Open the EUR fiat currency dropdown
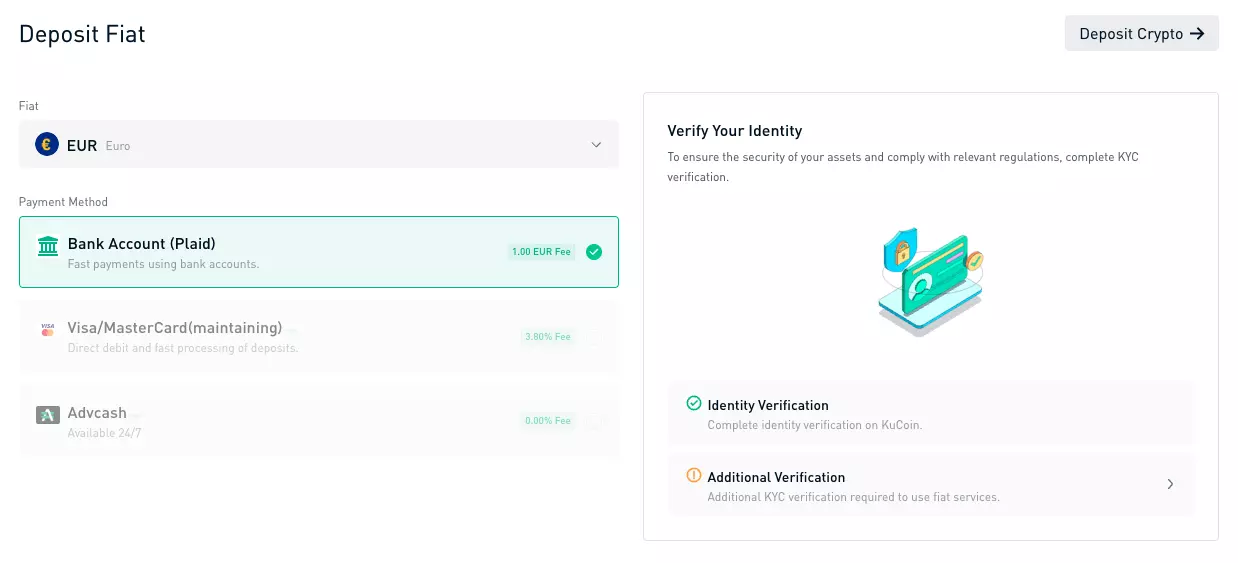The width and height of the screenshot is (1238, 563). tap(318, 145)
